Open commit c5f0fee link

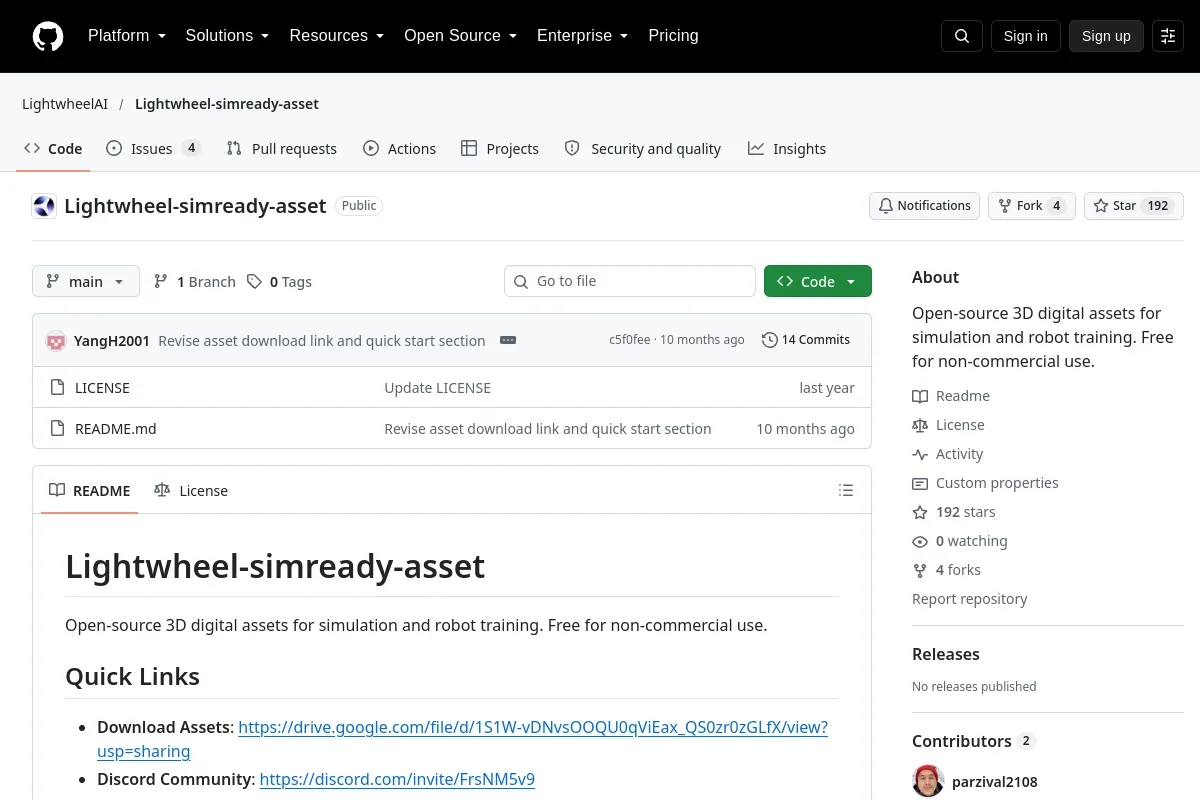point(631,340)
